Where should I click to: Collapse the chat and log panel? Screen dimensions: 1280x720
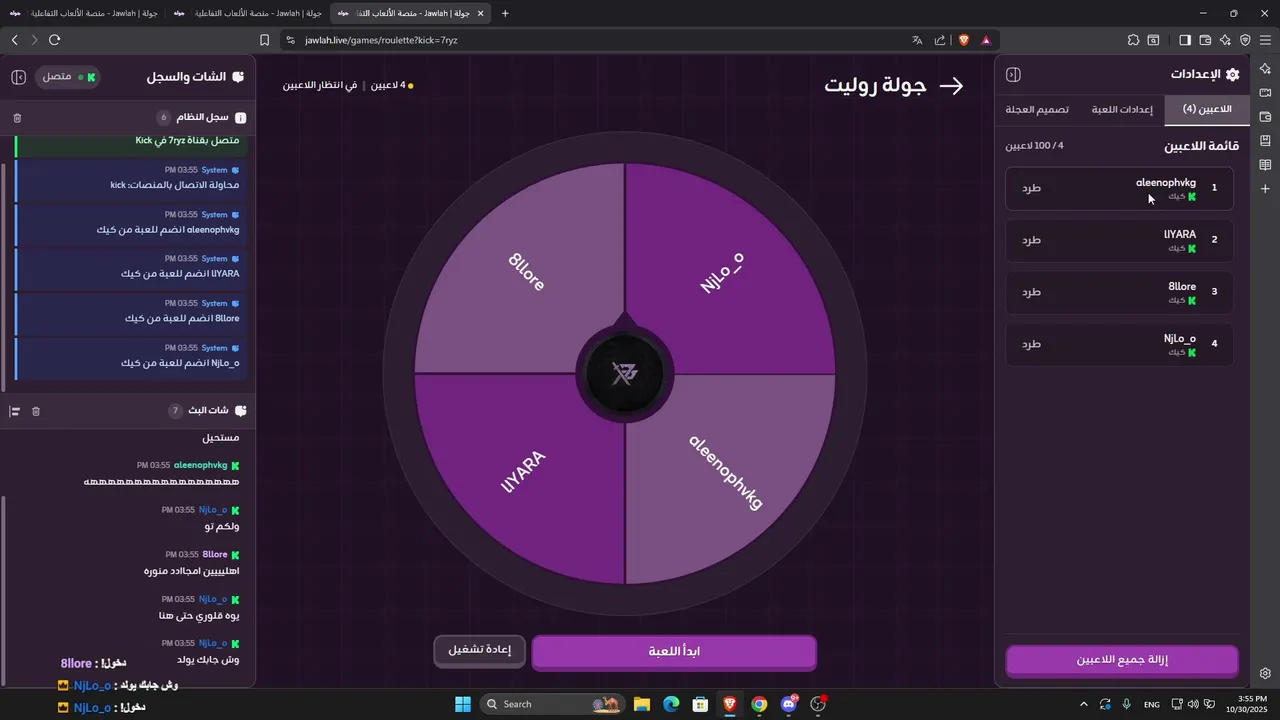coord(19,77)
